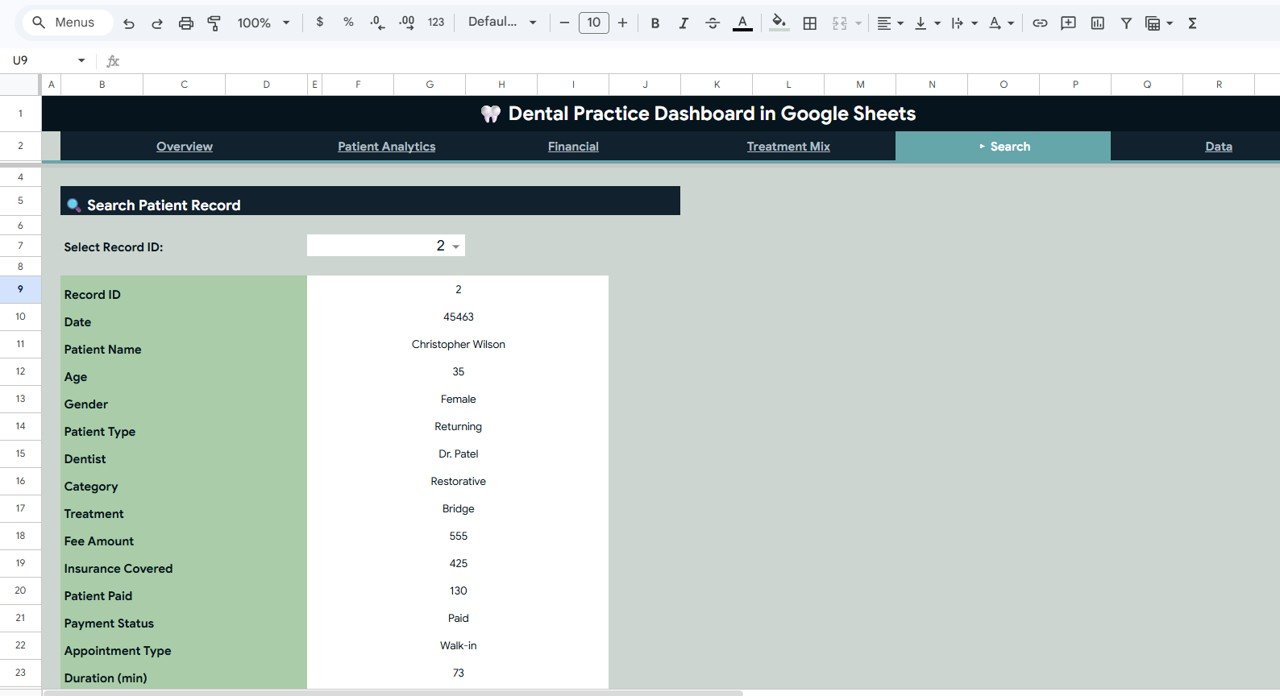Toggle bold formatting

pyautogui.click(x=655, y=22)
